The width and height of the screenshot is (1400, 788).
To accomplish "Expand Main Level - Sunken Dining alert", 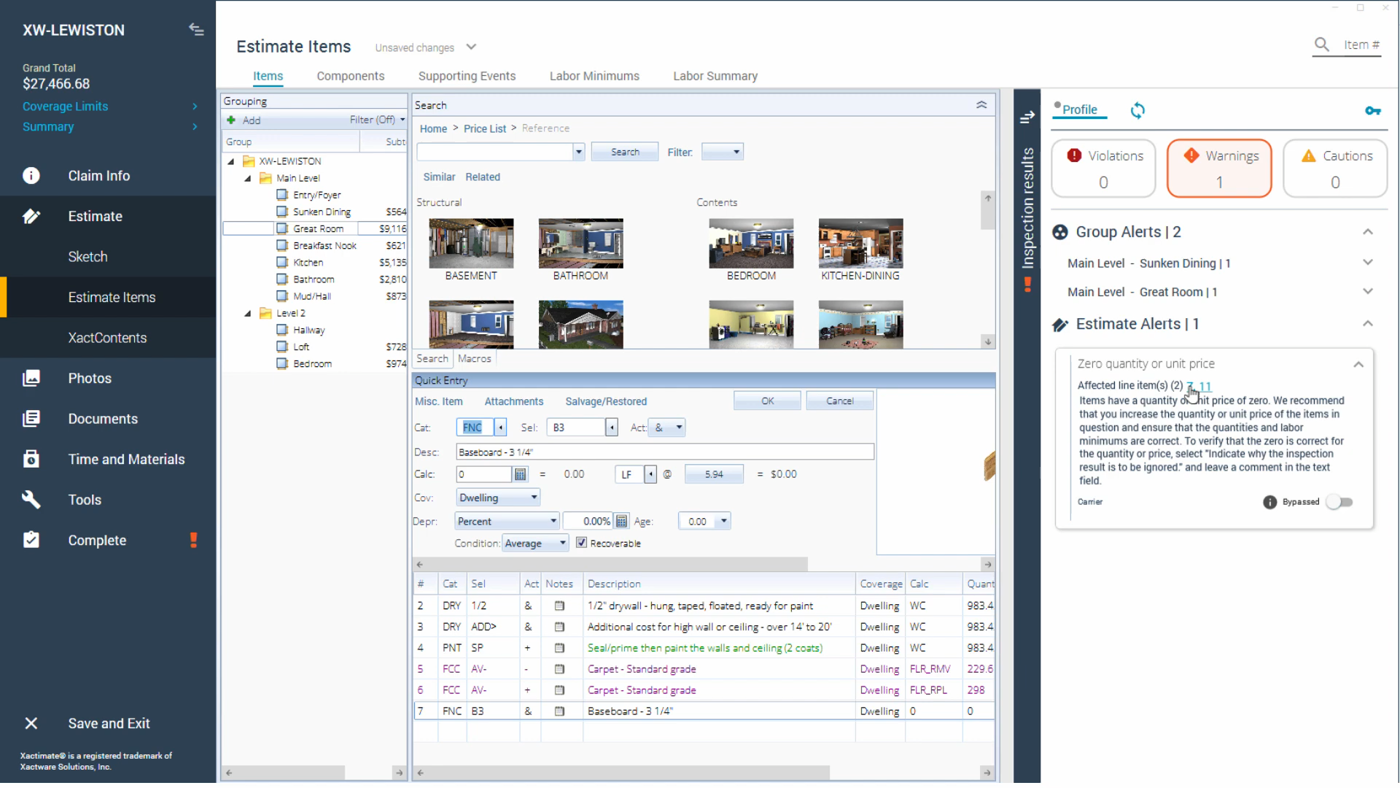I will [x=1367, y=263].
